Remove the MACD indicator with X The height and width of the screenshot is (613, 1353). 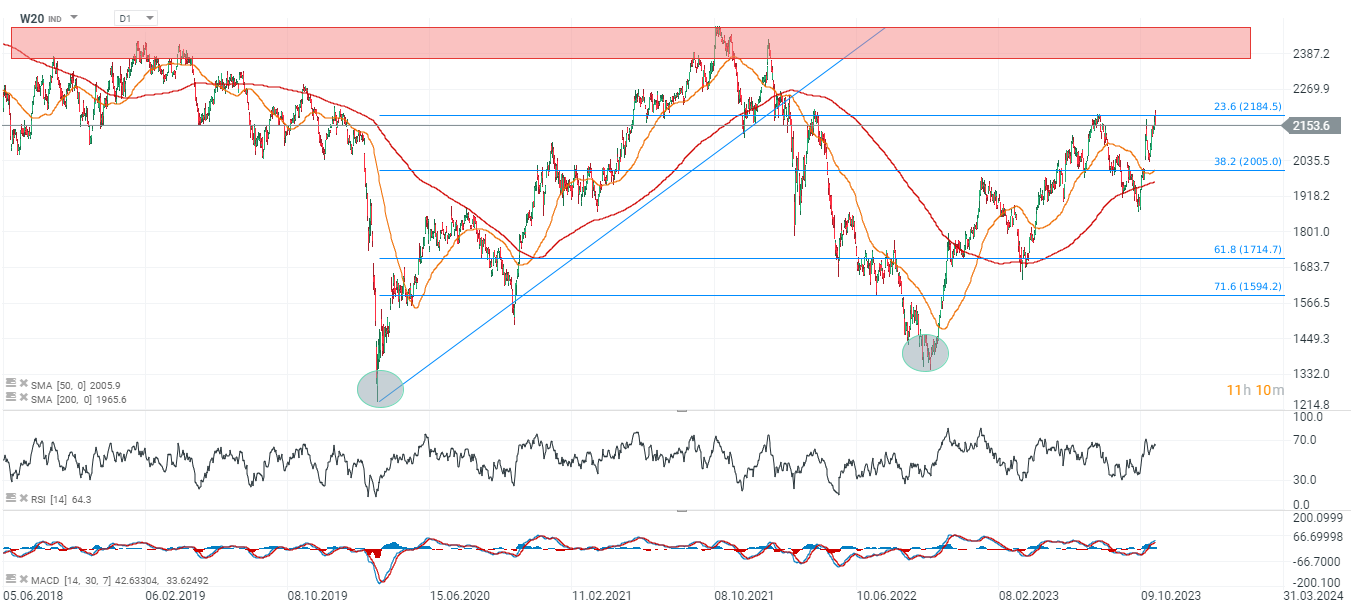(x=23, y=579)
